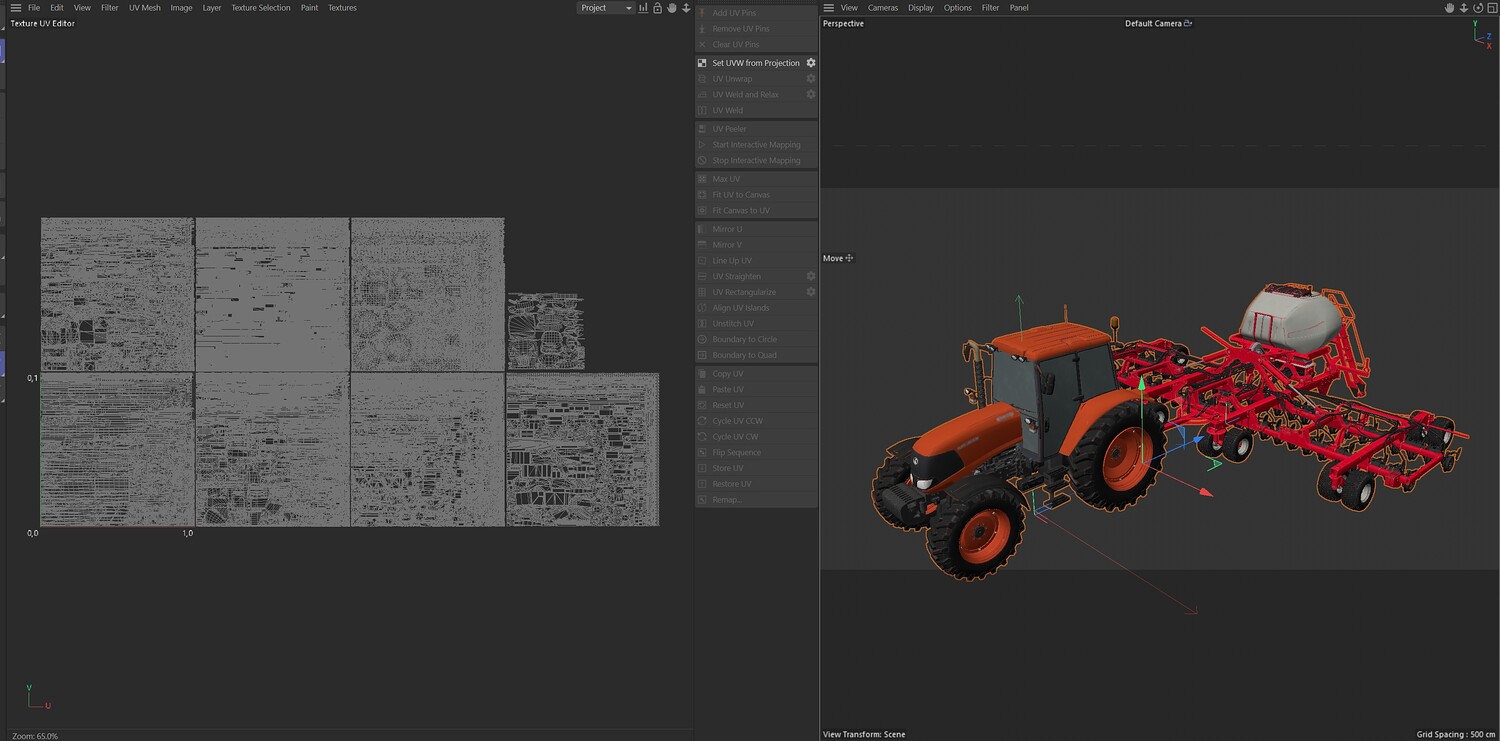Click the Add UV Pins command

coord(756,13)
